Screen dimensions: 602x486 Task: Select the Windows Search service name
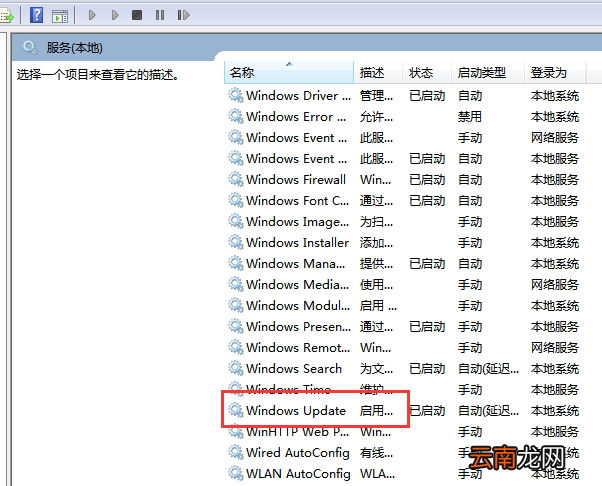294,369
